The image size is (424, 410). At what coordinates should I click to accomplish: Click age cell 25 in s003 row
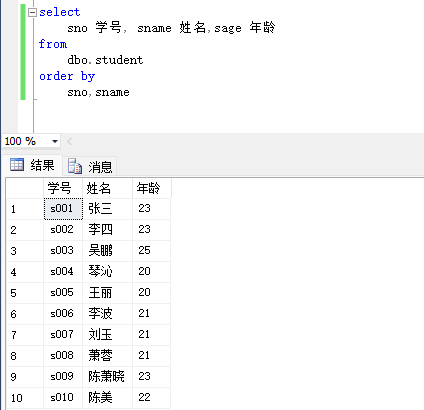pos(151,251)
